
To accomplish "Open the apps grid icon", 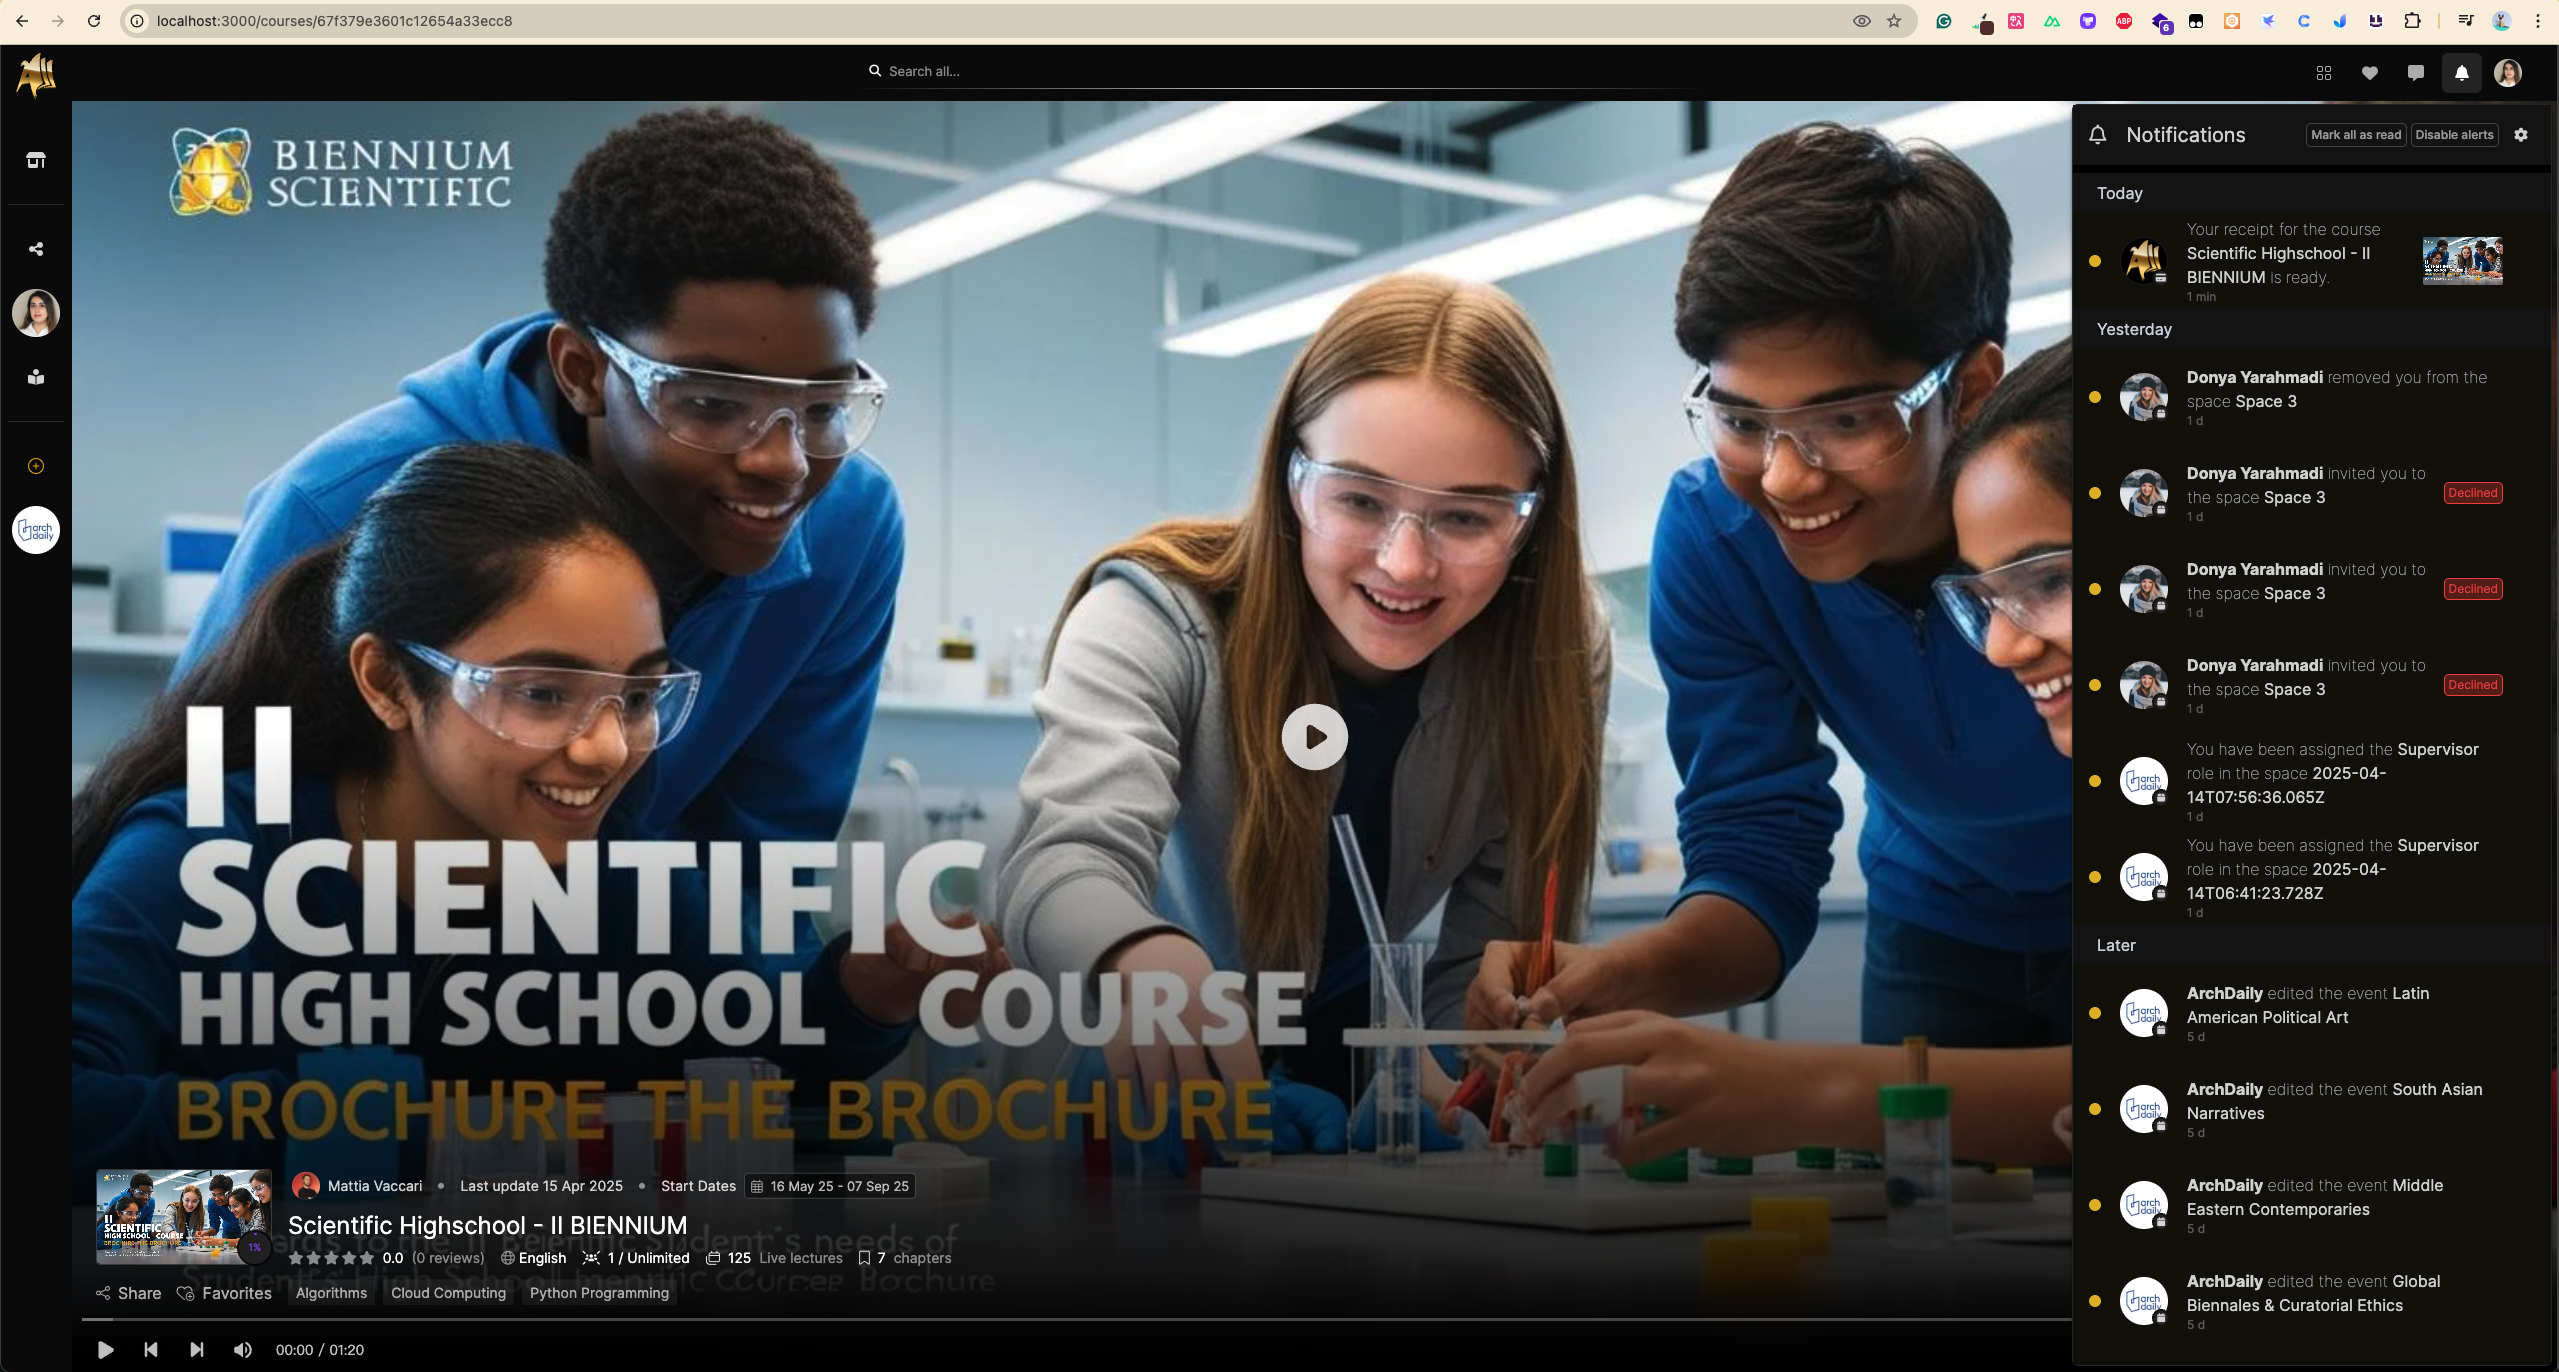I will click(2323, 73).
